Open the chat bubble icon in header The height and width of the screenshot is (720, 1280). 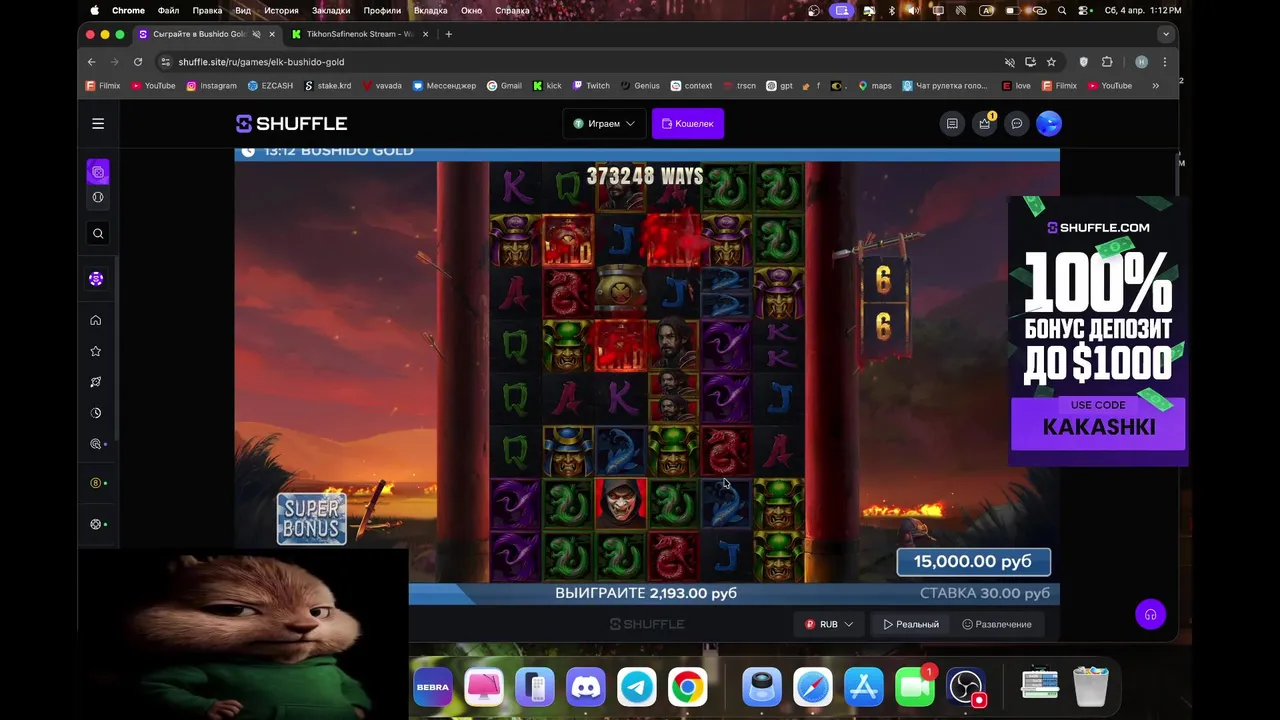pyautogui.click(x=1017, y=124)
